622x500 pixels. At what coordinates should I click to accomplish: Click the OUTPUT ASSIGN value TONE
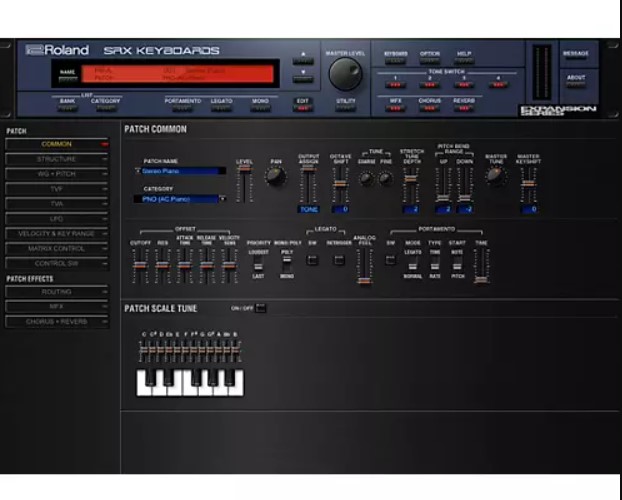pos(309,209)
